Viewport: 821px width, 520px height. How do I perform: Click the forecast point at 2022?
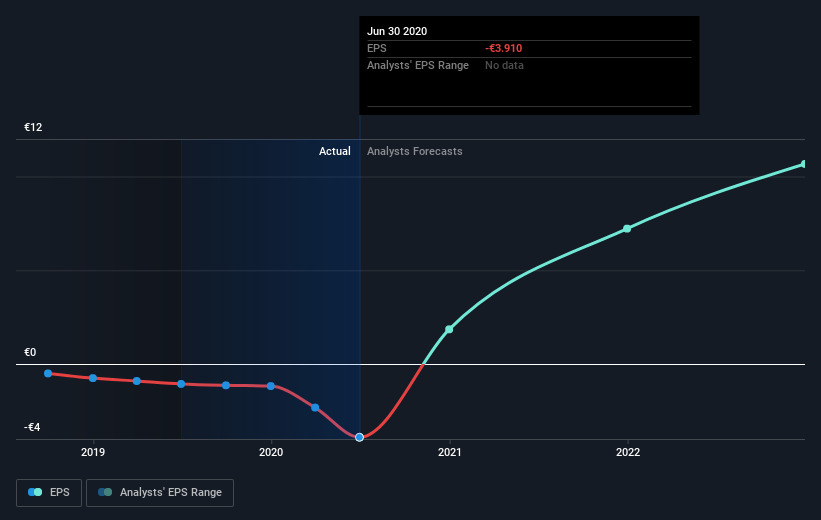point(627,229)
